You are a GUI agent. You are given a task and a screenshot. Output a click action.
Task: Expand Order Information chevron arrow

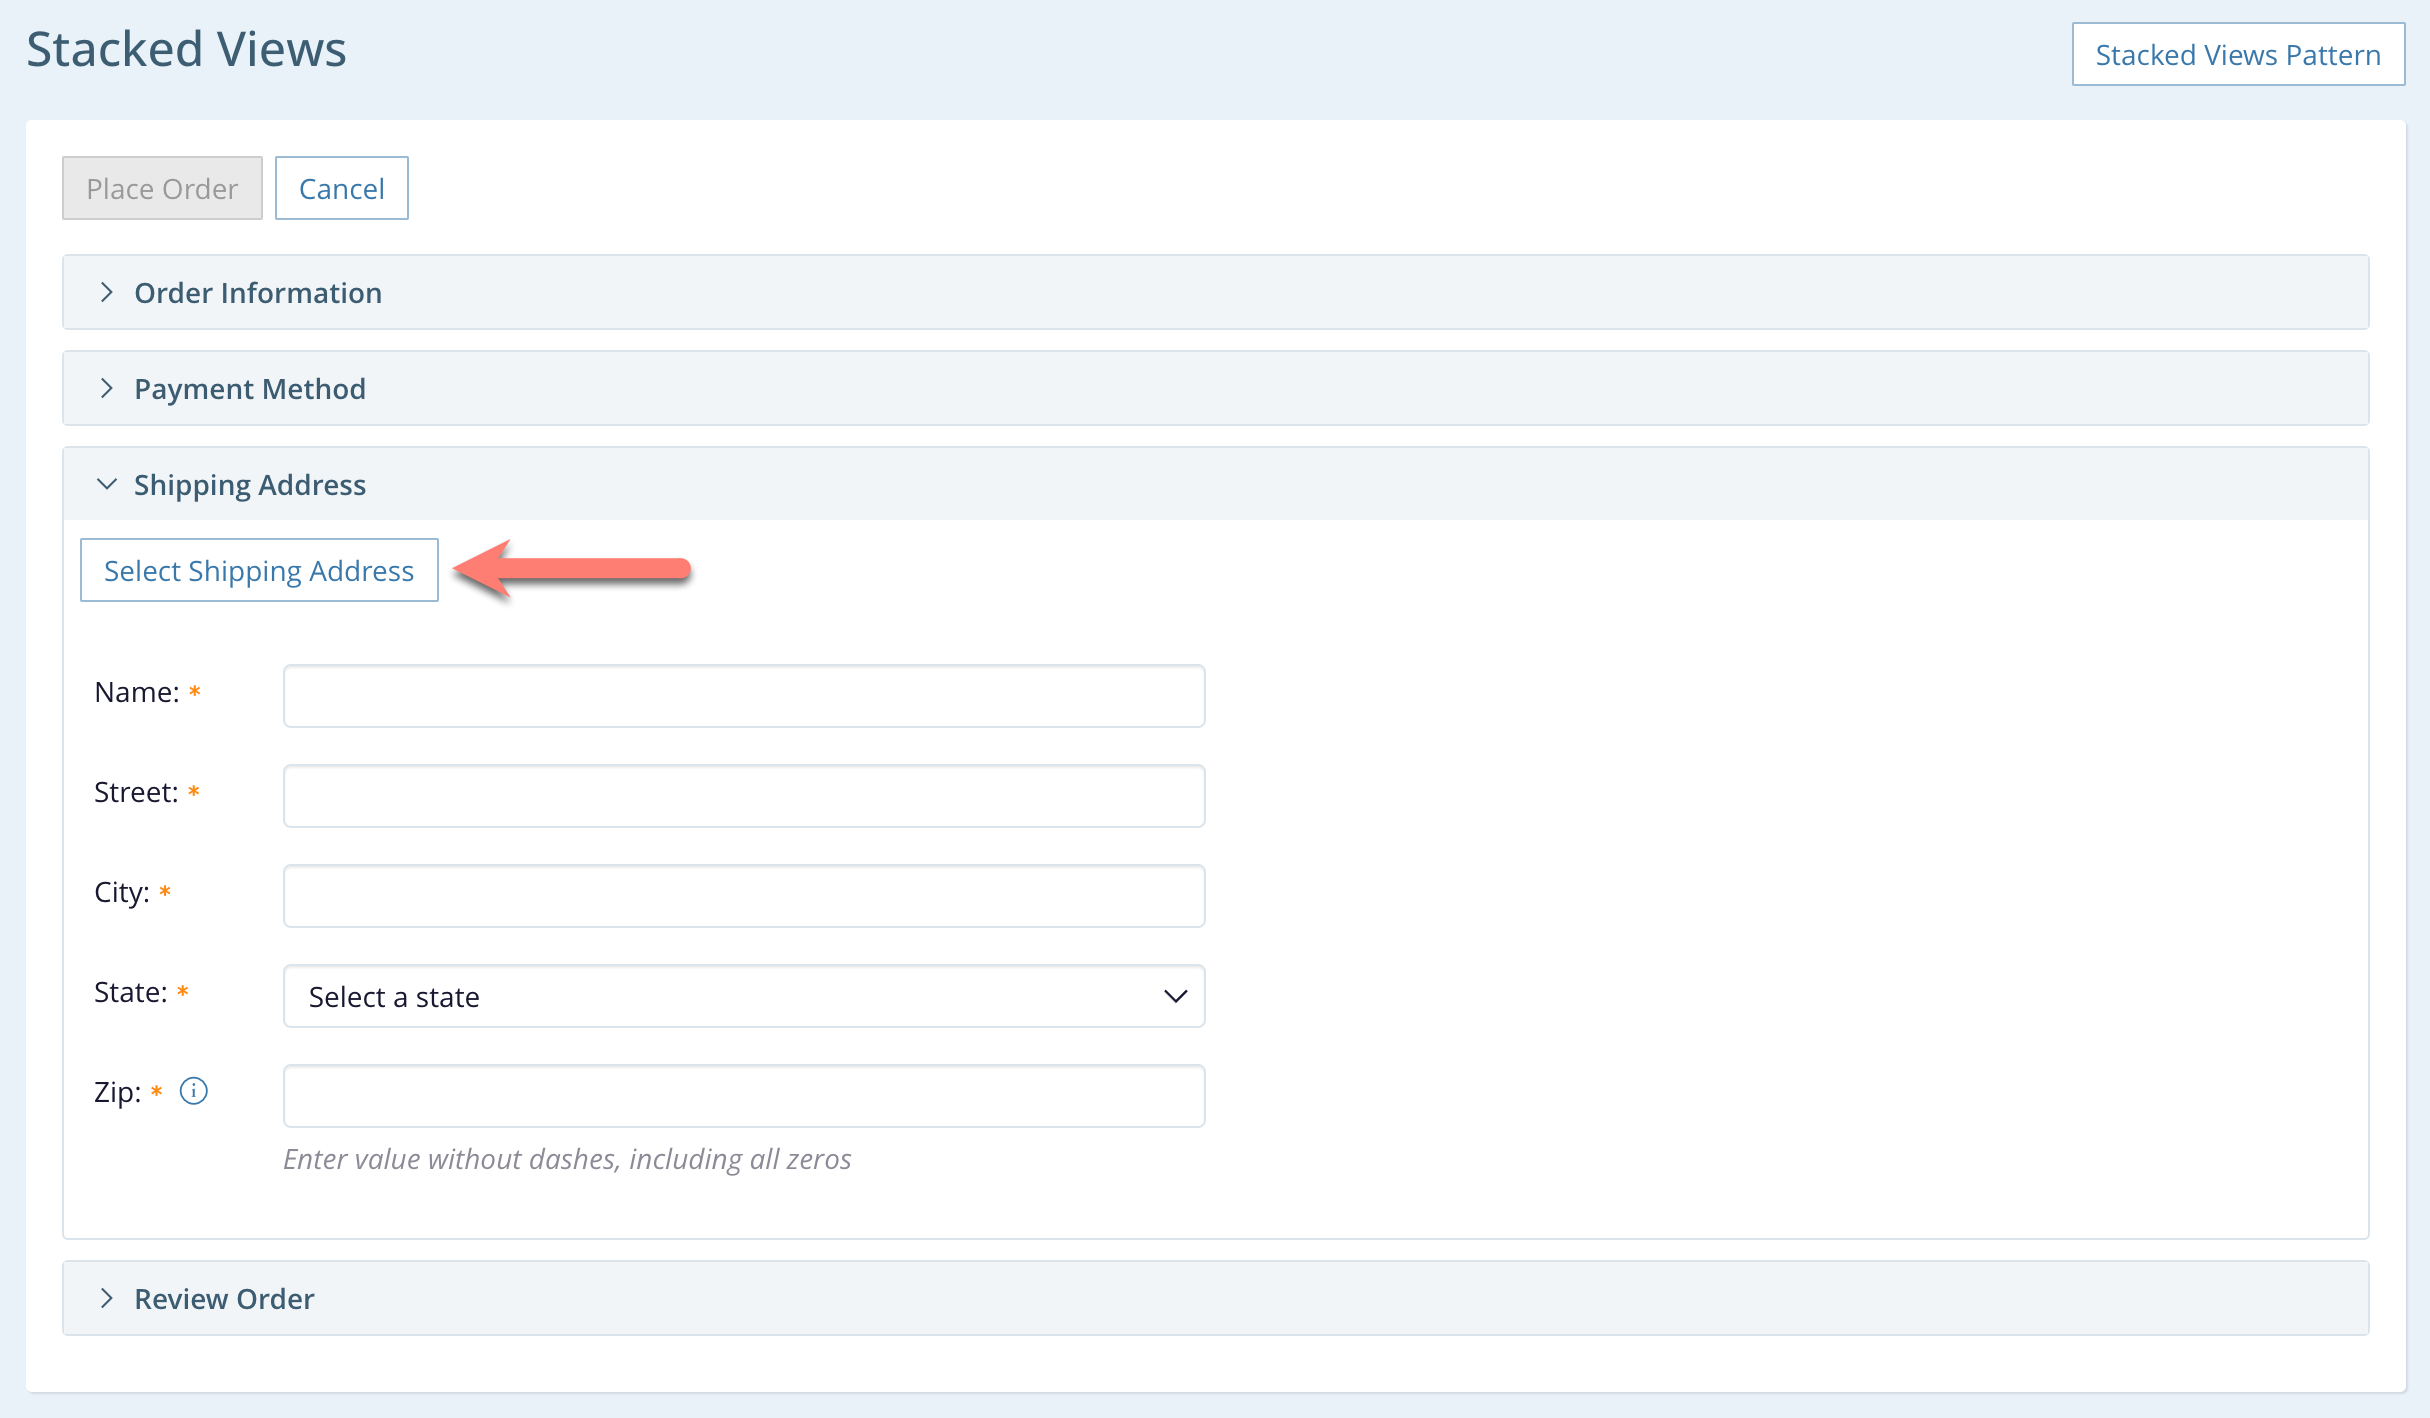(x=106, y=292)
